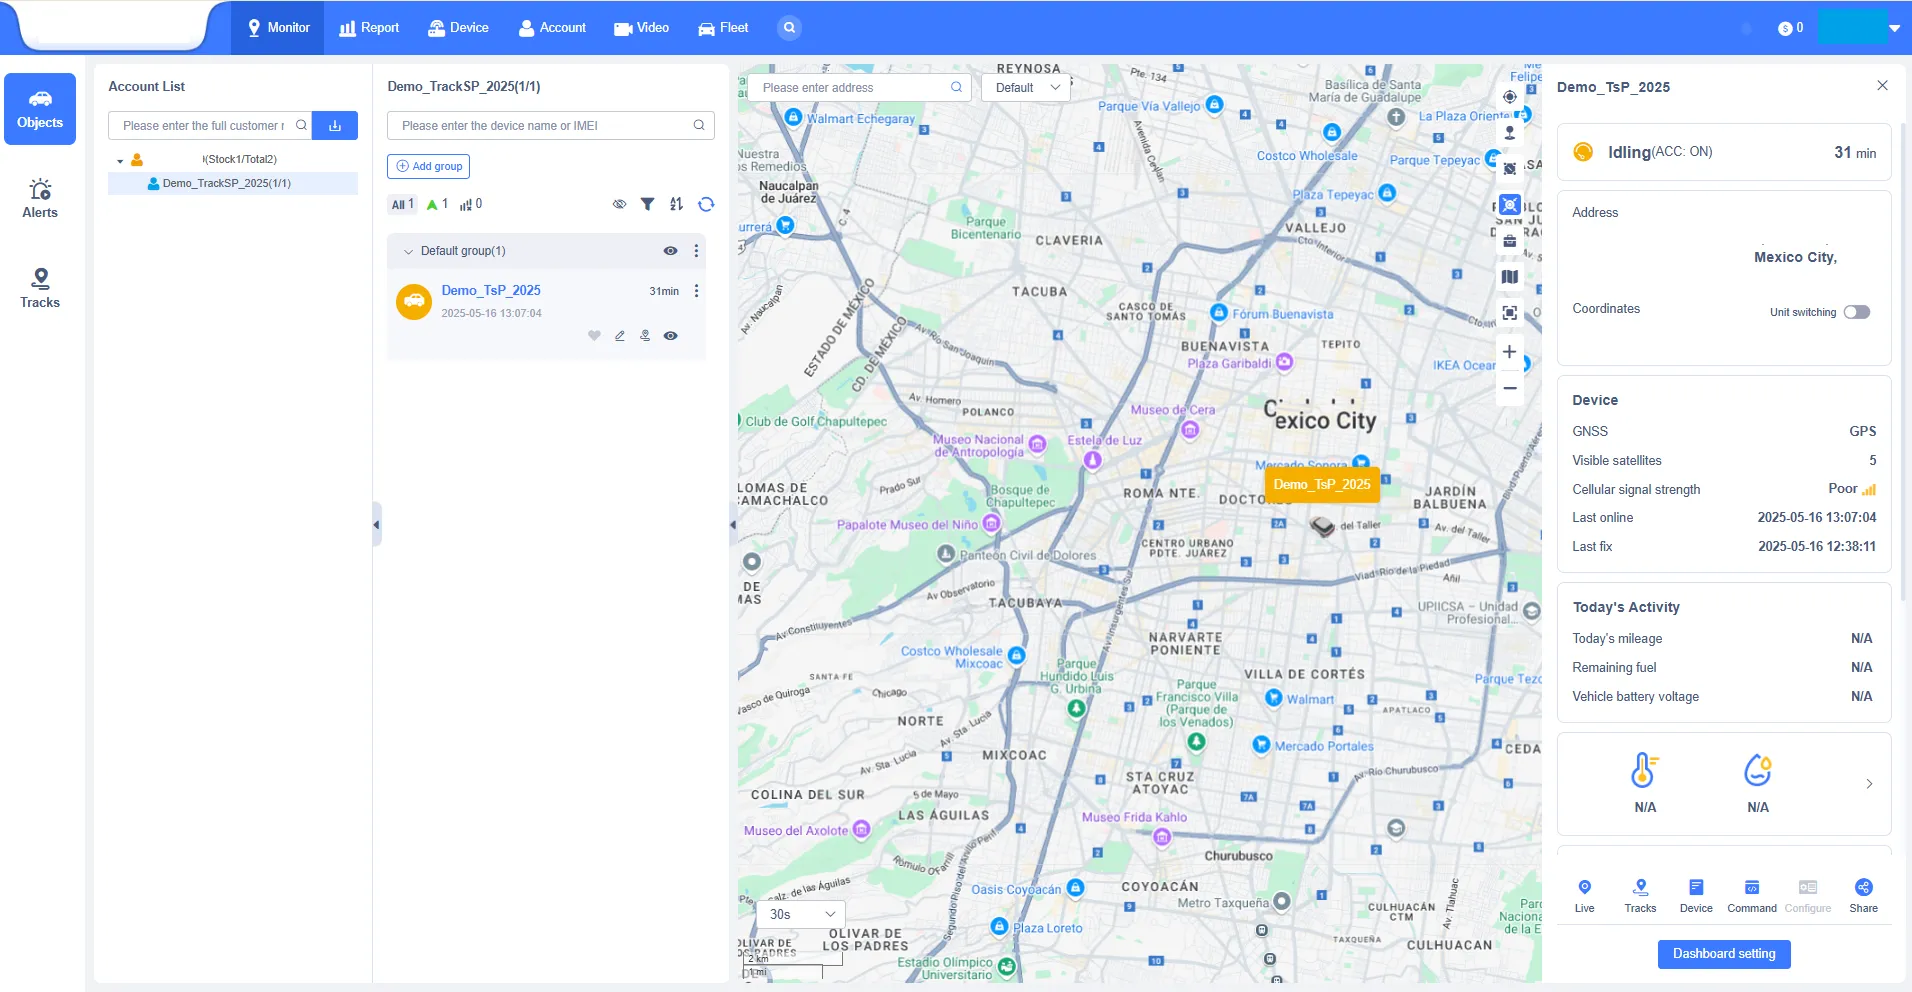Click the Add group button
Image resolution: width=1912 pixels, height=992 pixels.
click(x=428, y=166)
